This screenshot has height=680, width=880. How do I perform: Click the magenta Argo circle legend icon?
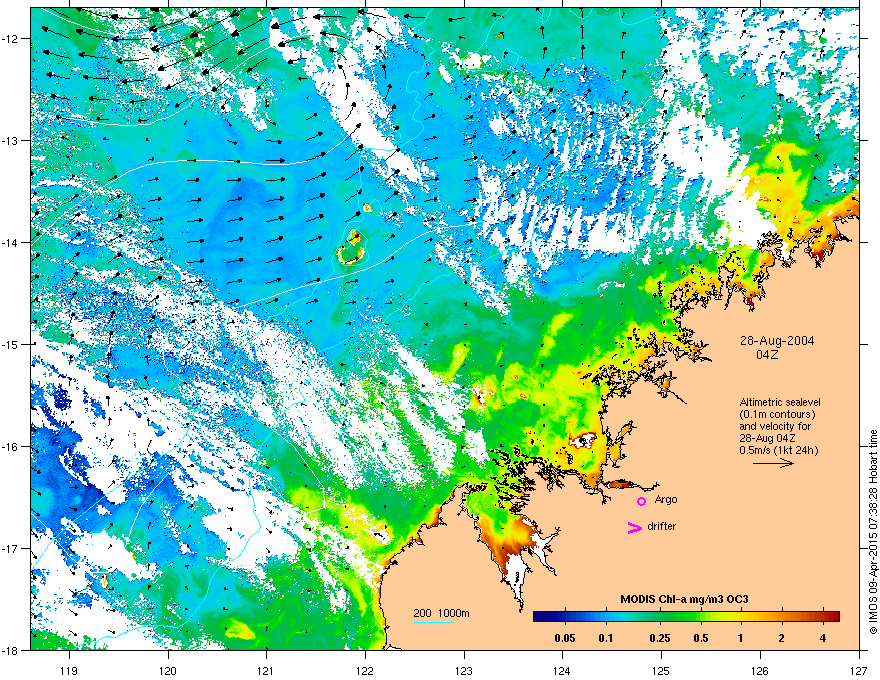(641, 501)
